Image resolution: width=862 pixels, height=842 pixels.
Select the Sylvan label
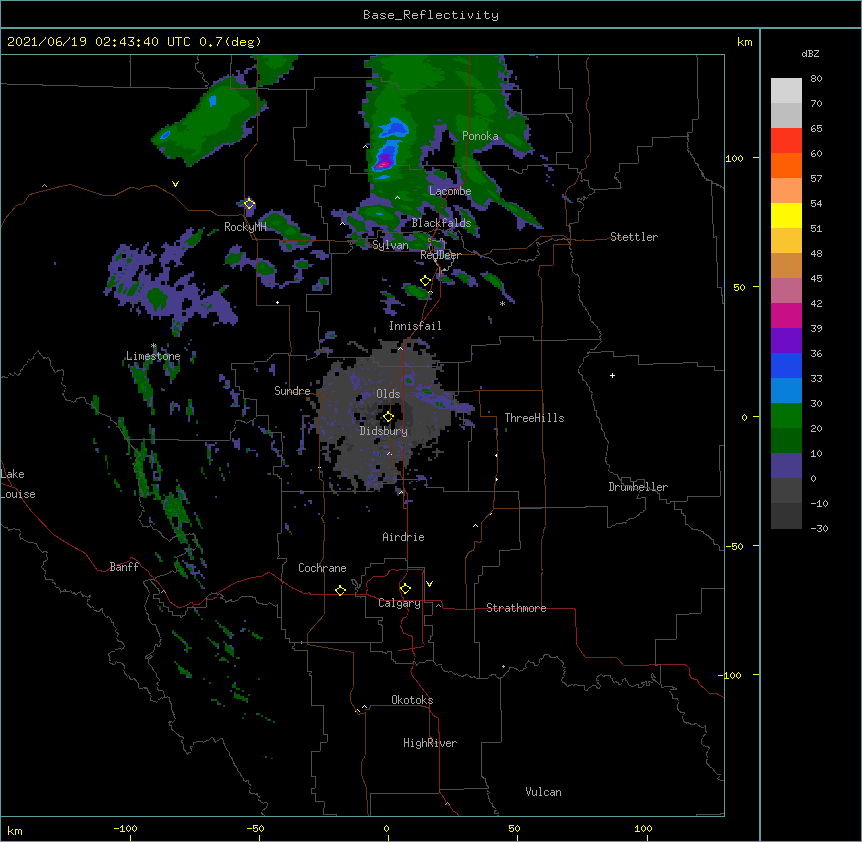tap(390, 245)
